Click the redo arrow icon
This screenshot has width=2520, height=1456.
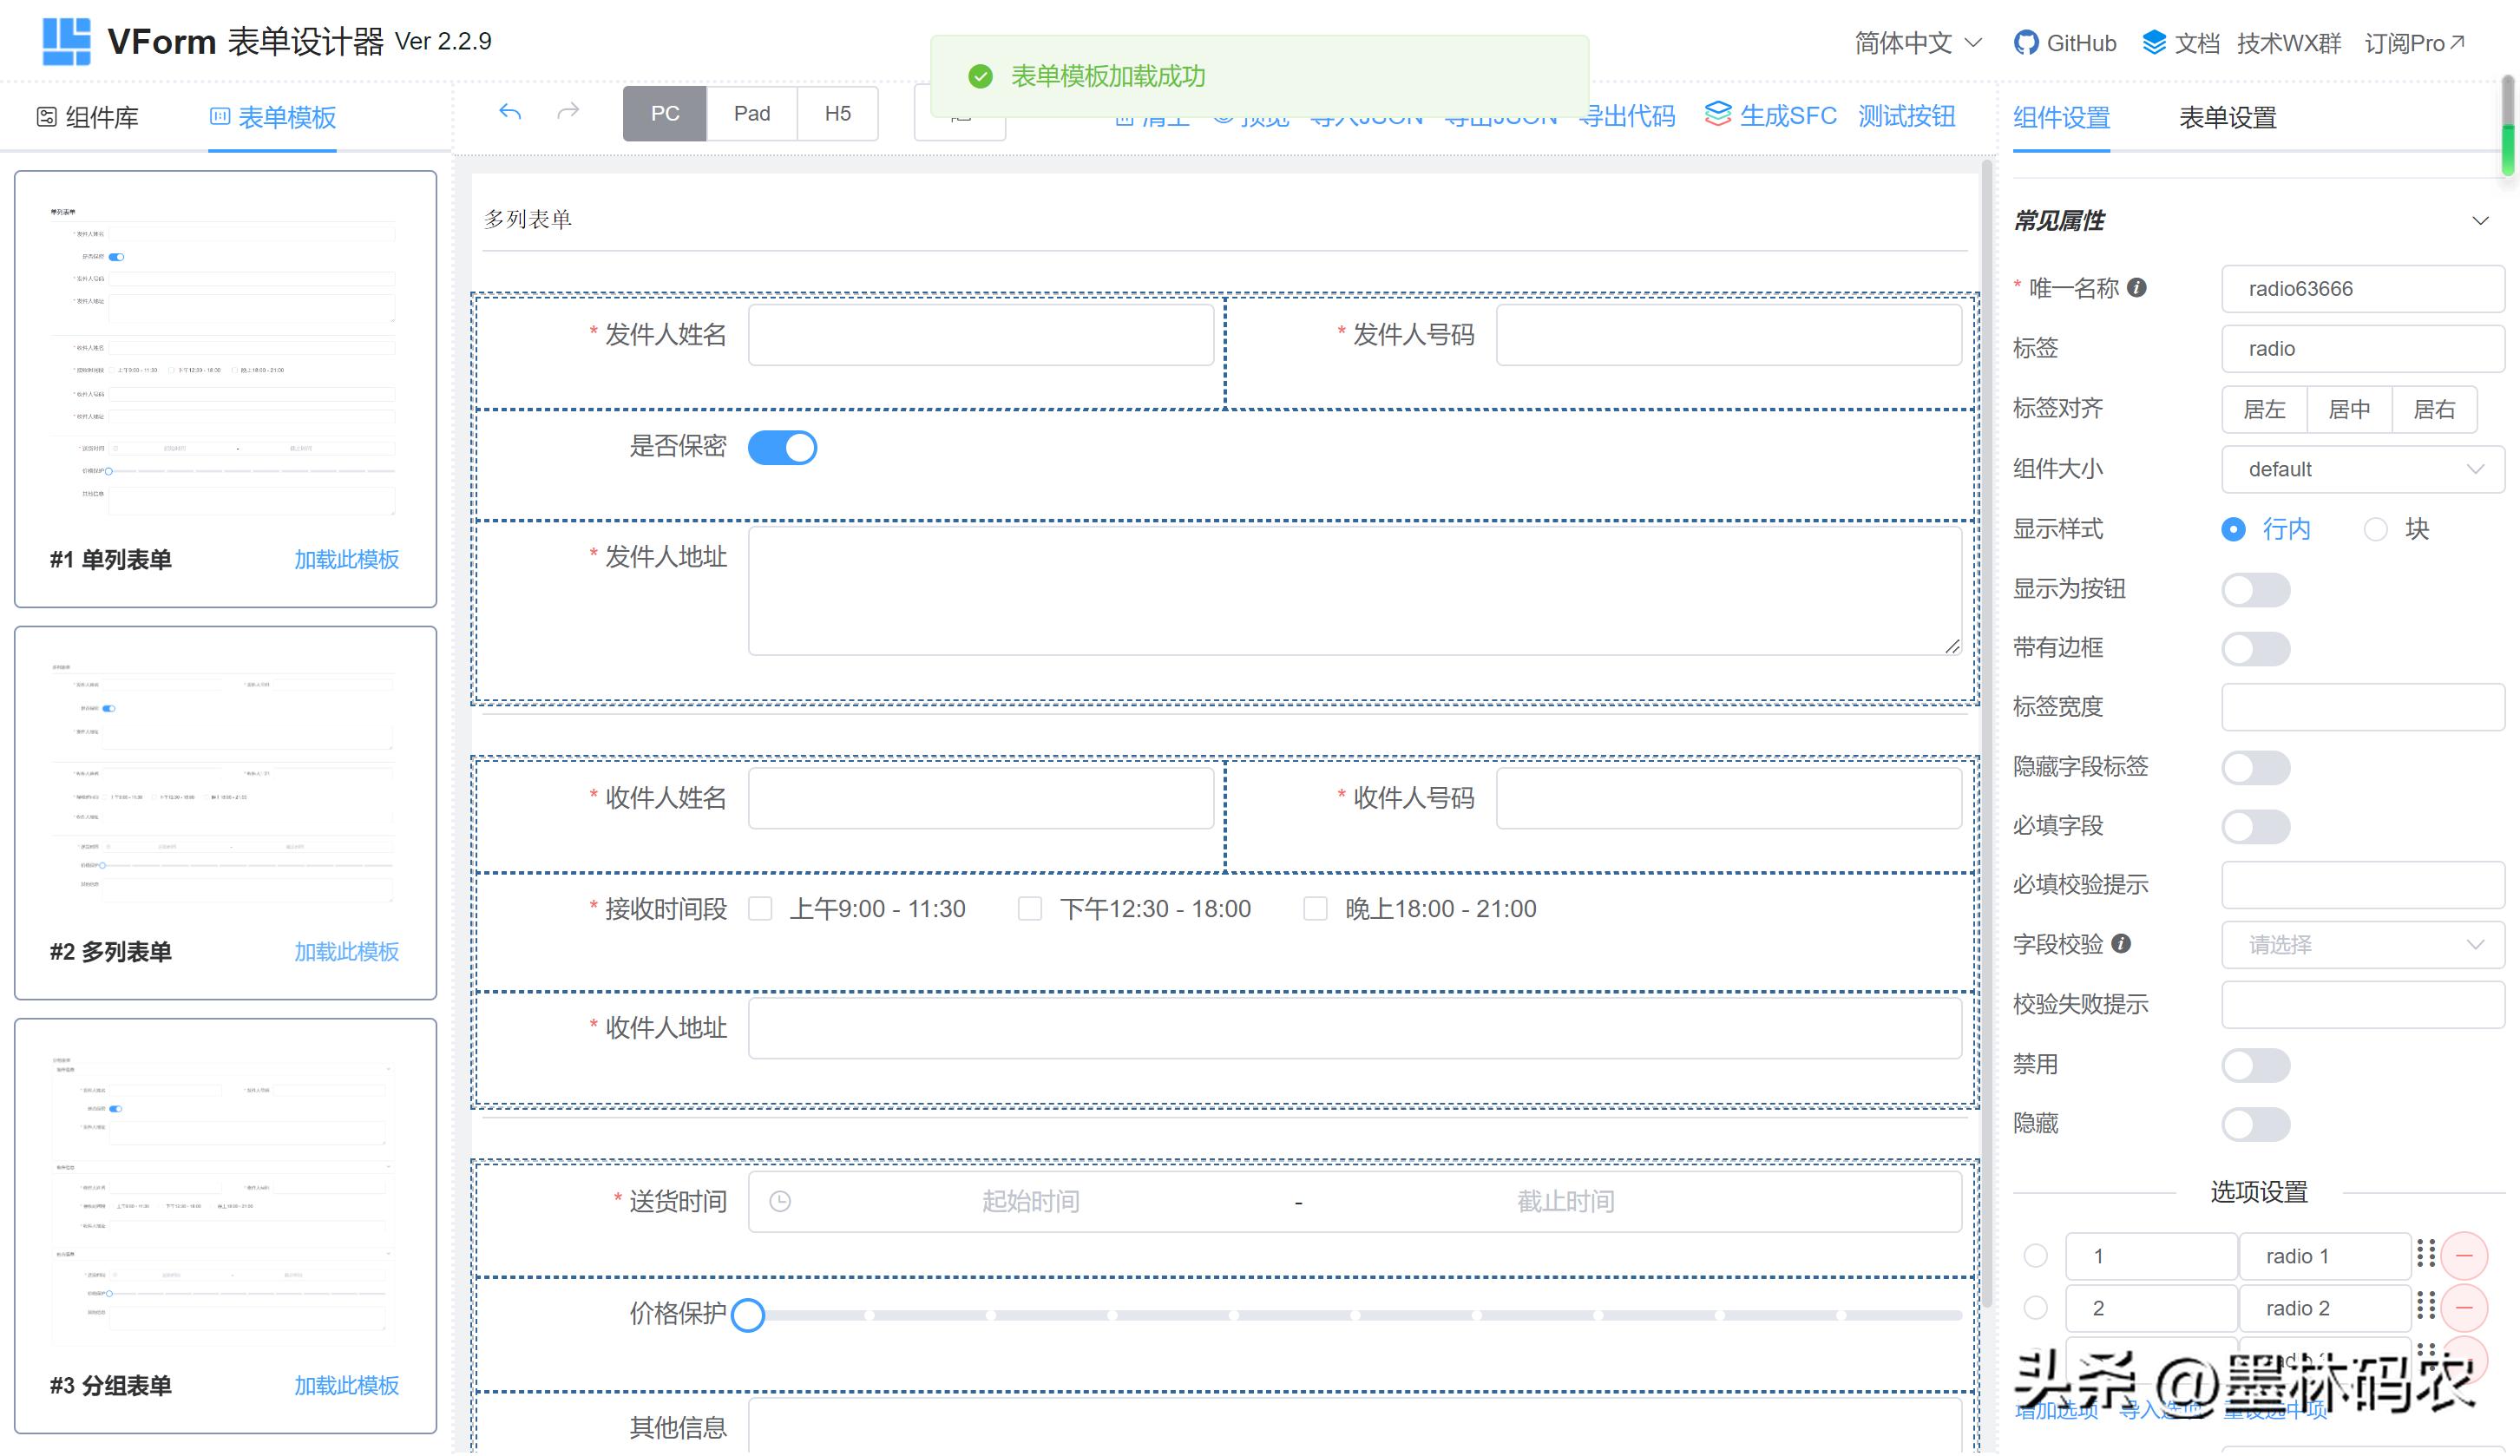pyautogui.click(x=567, y=113)
